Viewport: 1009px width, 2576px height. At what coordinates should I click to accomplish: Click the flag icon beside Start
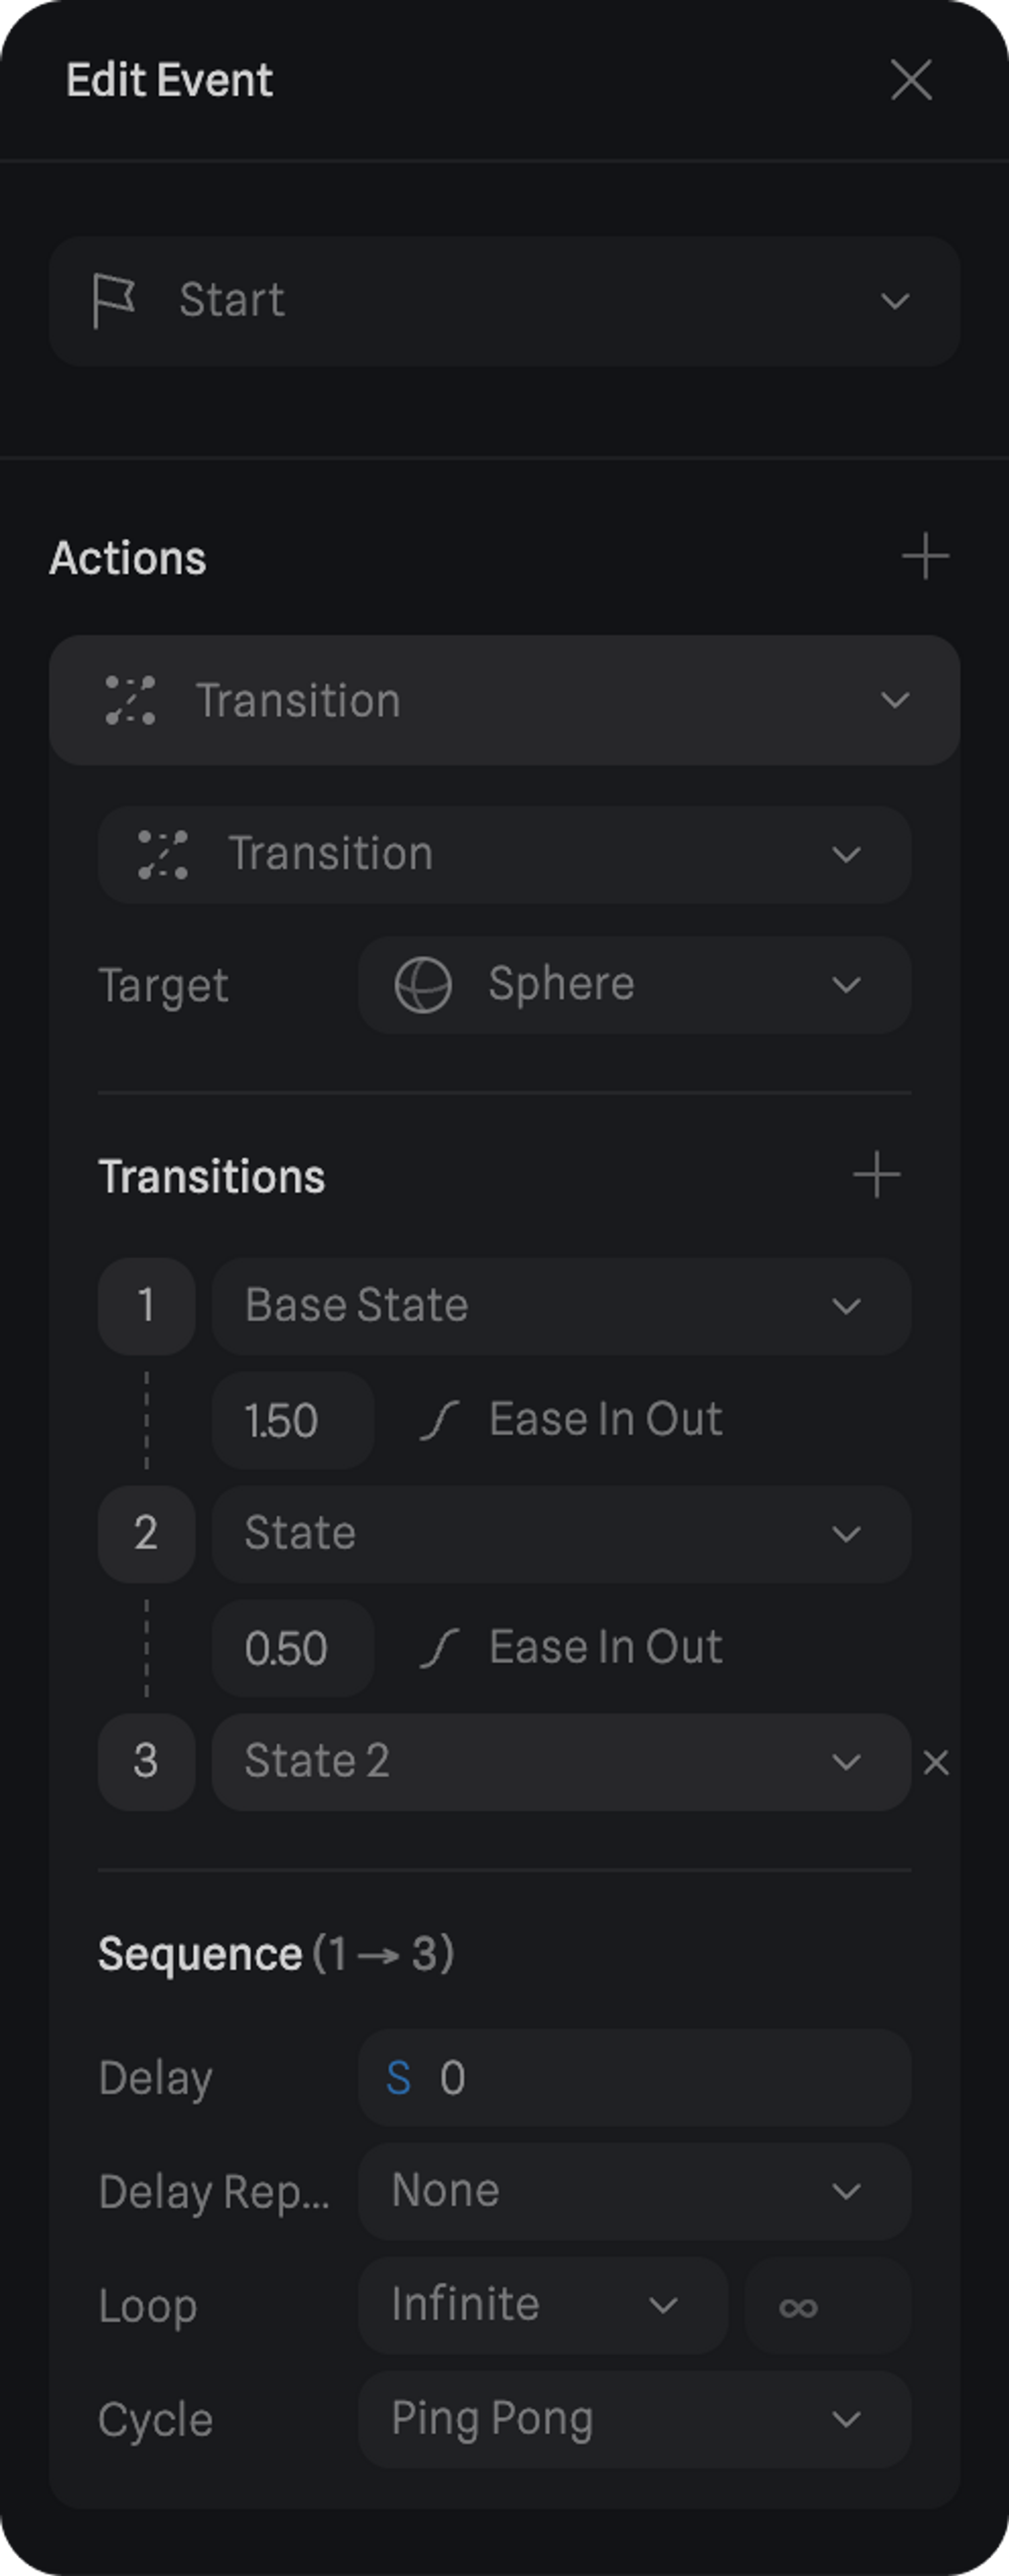(x=113, y=300)
